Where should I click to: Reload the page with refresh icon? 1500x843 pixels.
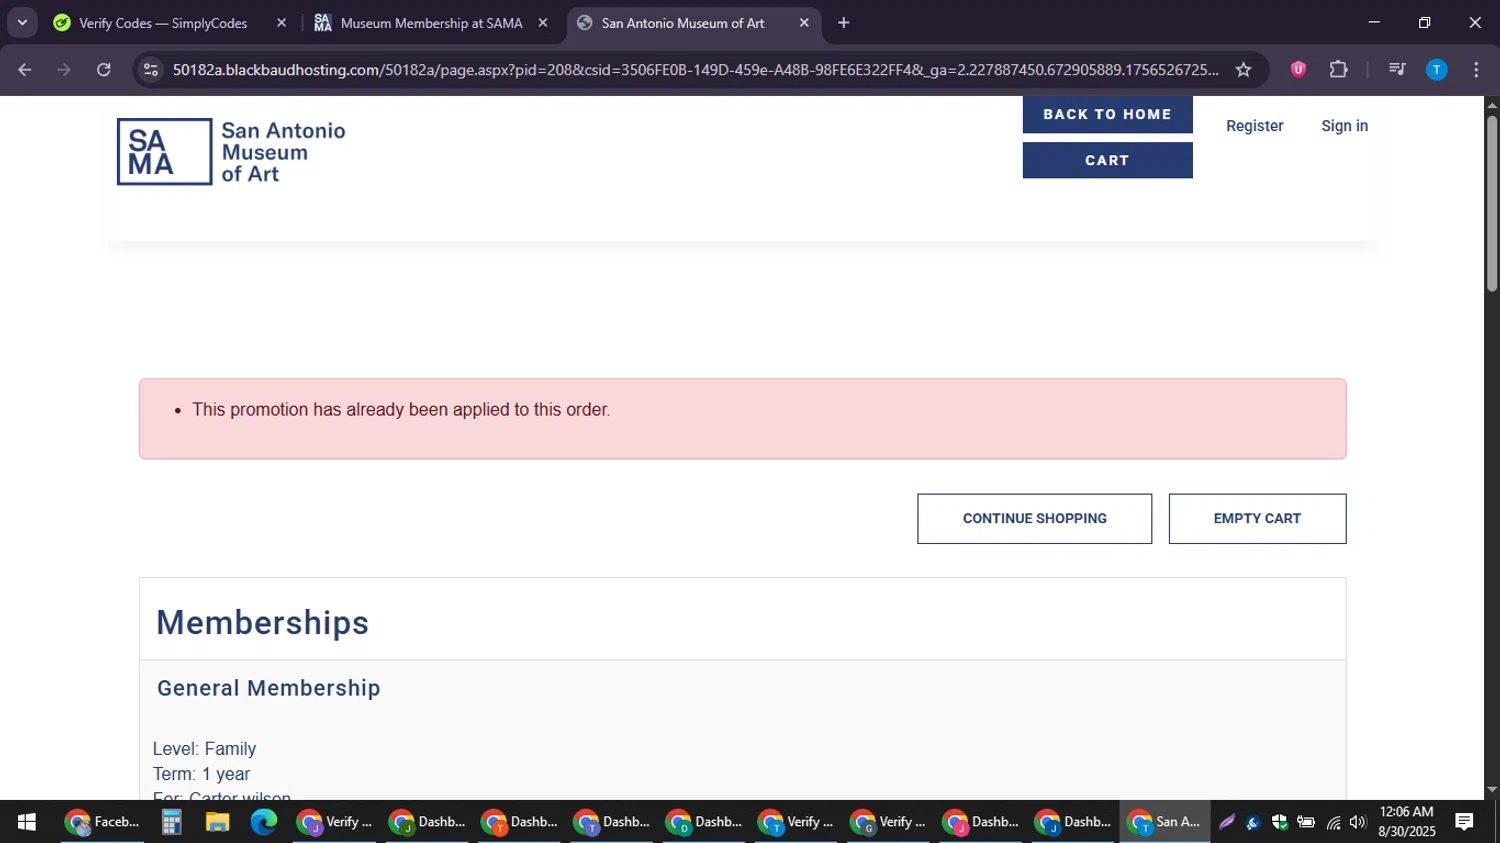[x=104, y=70]
